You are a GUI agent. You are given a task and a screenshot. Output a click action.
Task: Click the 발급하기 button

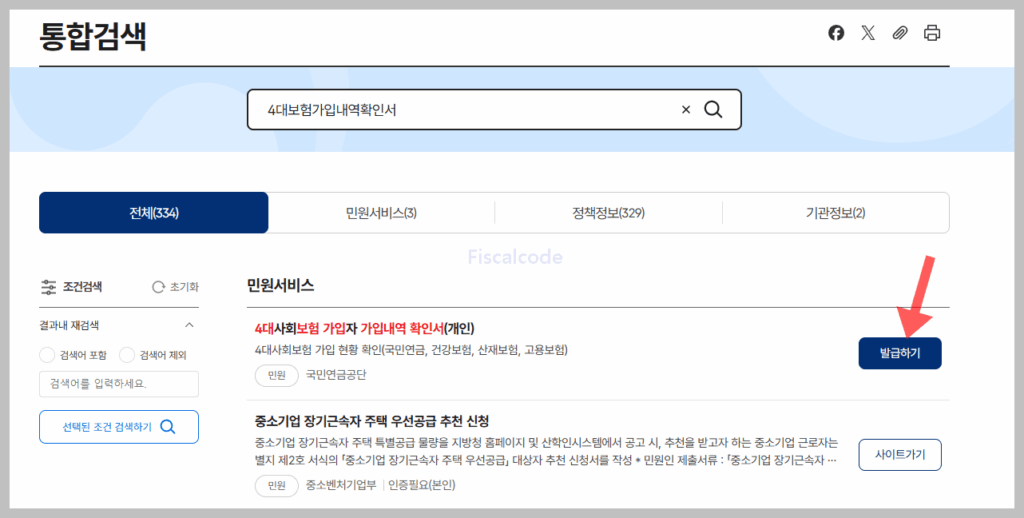pyautogui.click(x=900, y=353)
